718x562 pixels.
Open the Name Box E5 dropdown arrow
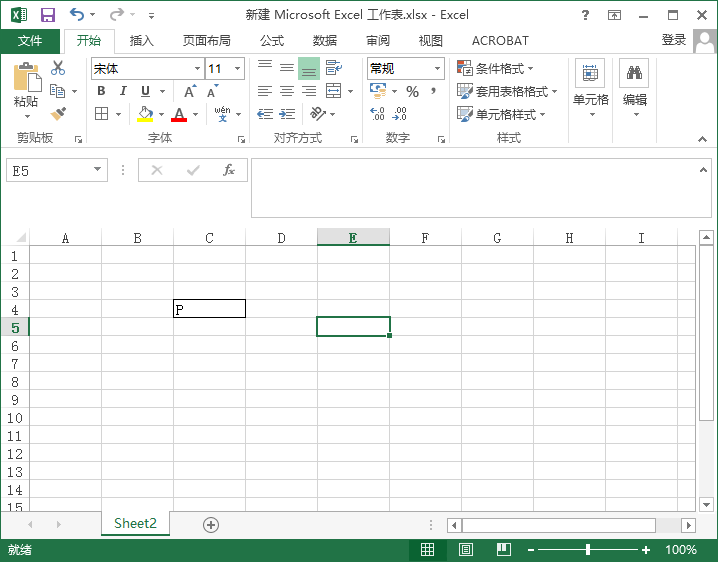(98, 169)
